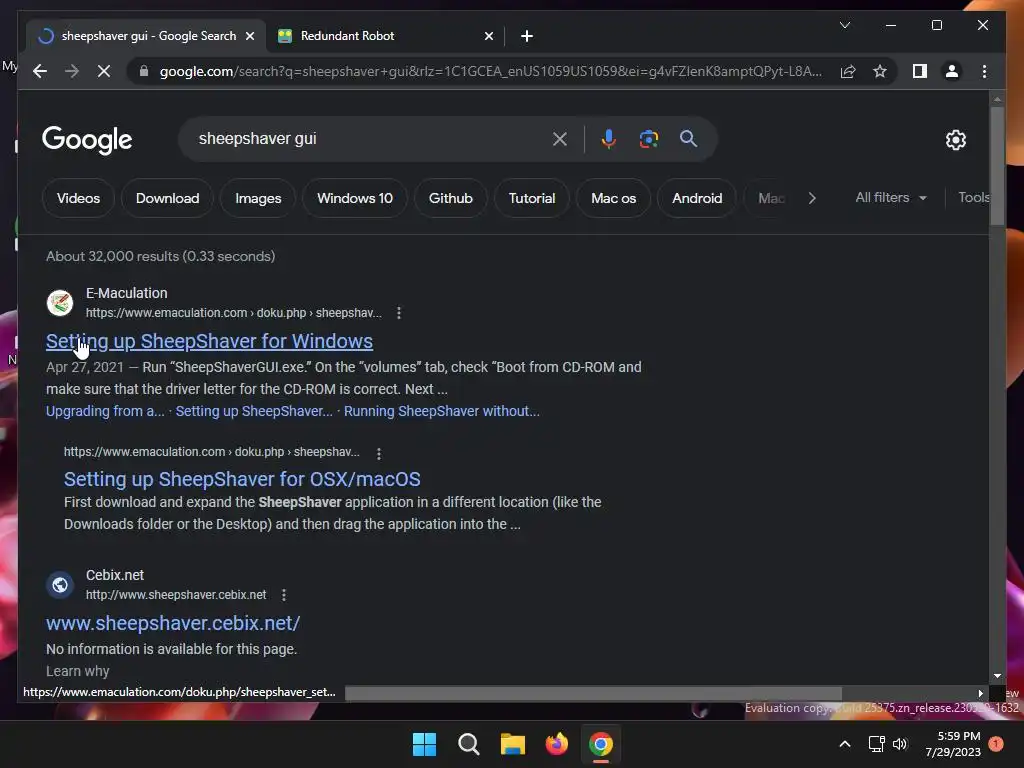Bookmark this page with the star

point(880,71)
